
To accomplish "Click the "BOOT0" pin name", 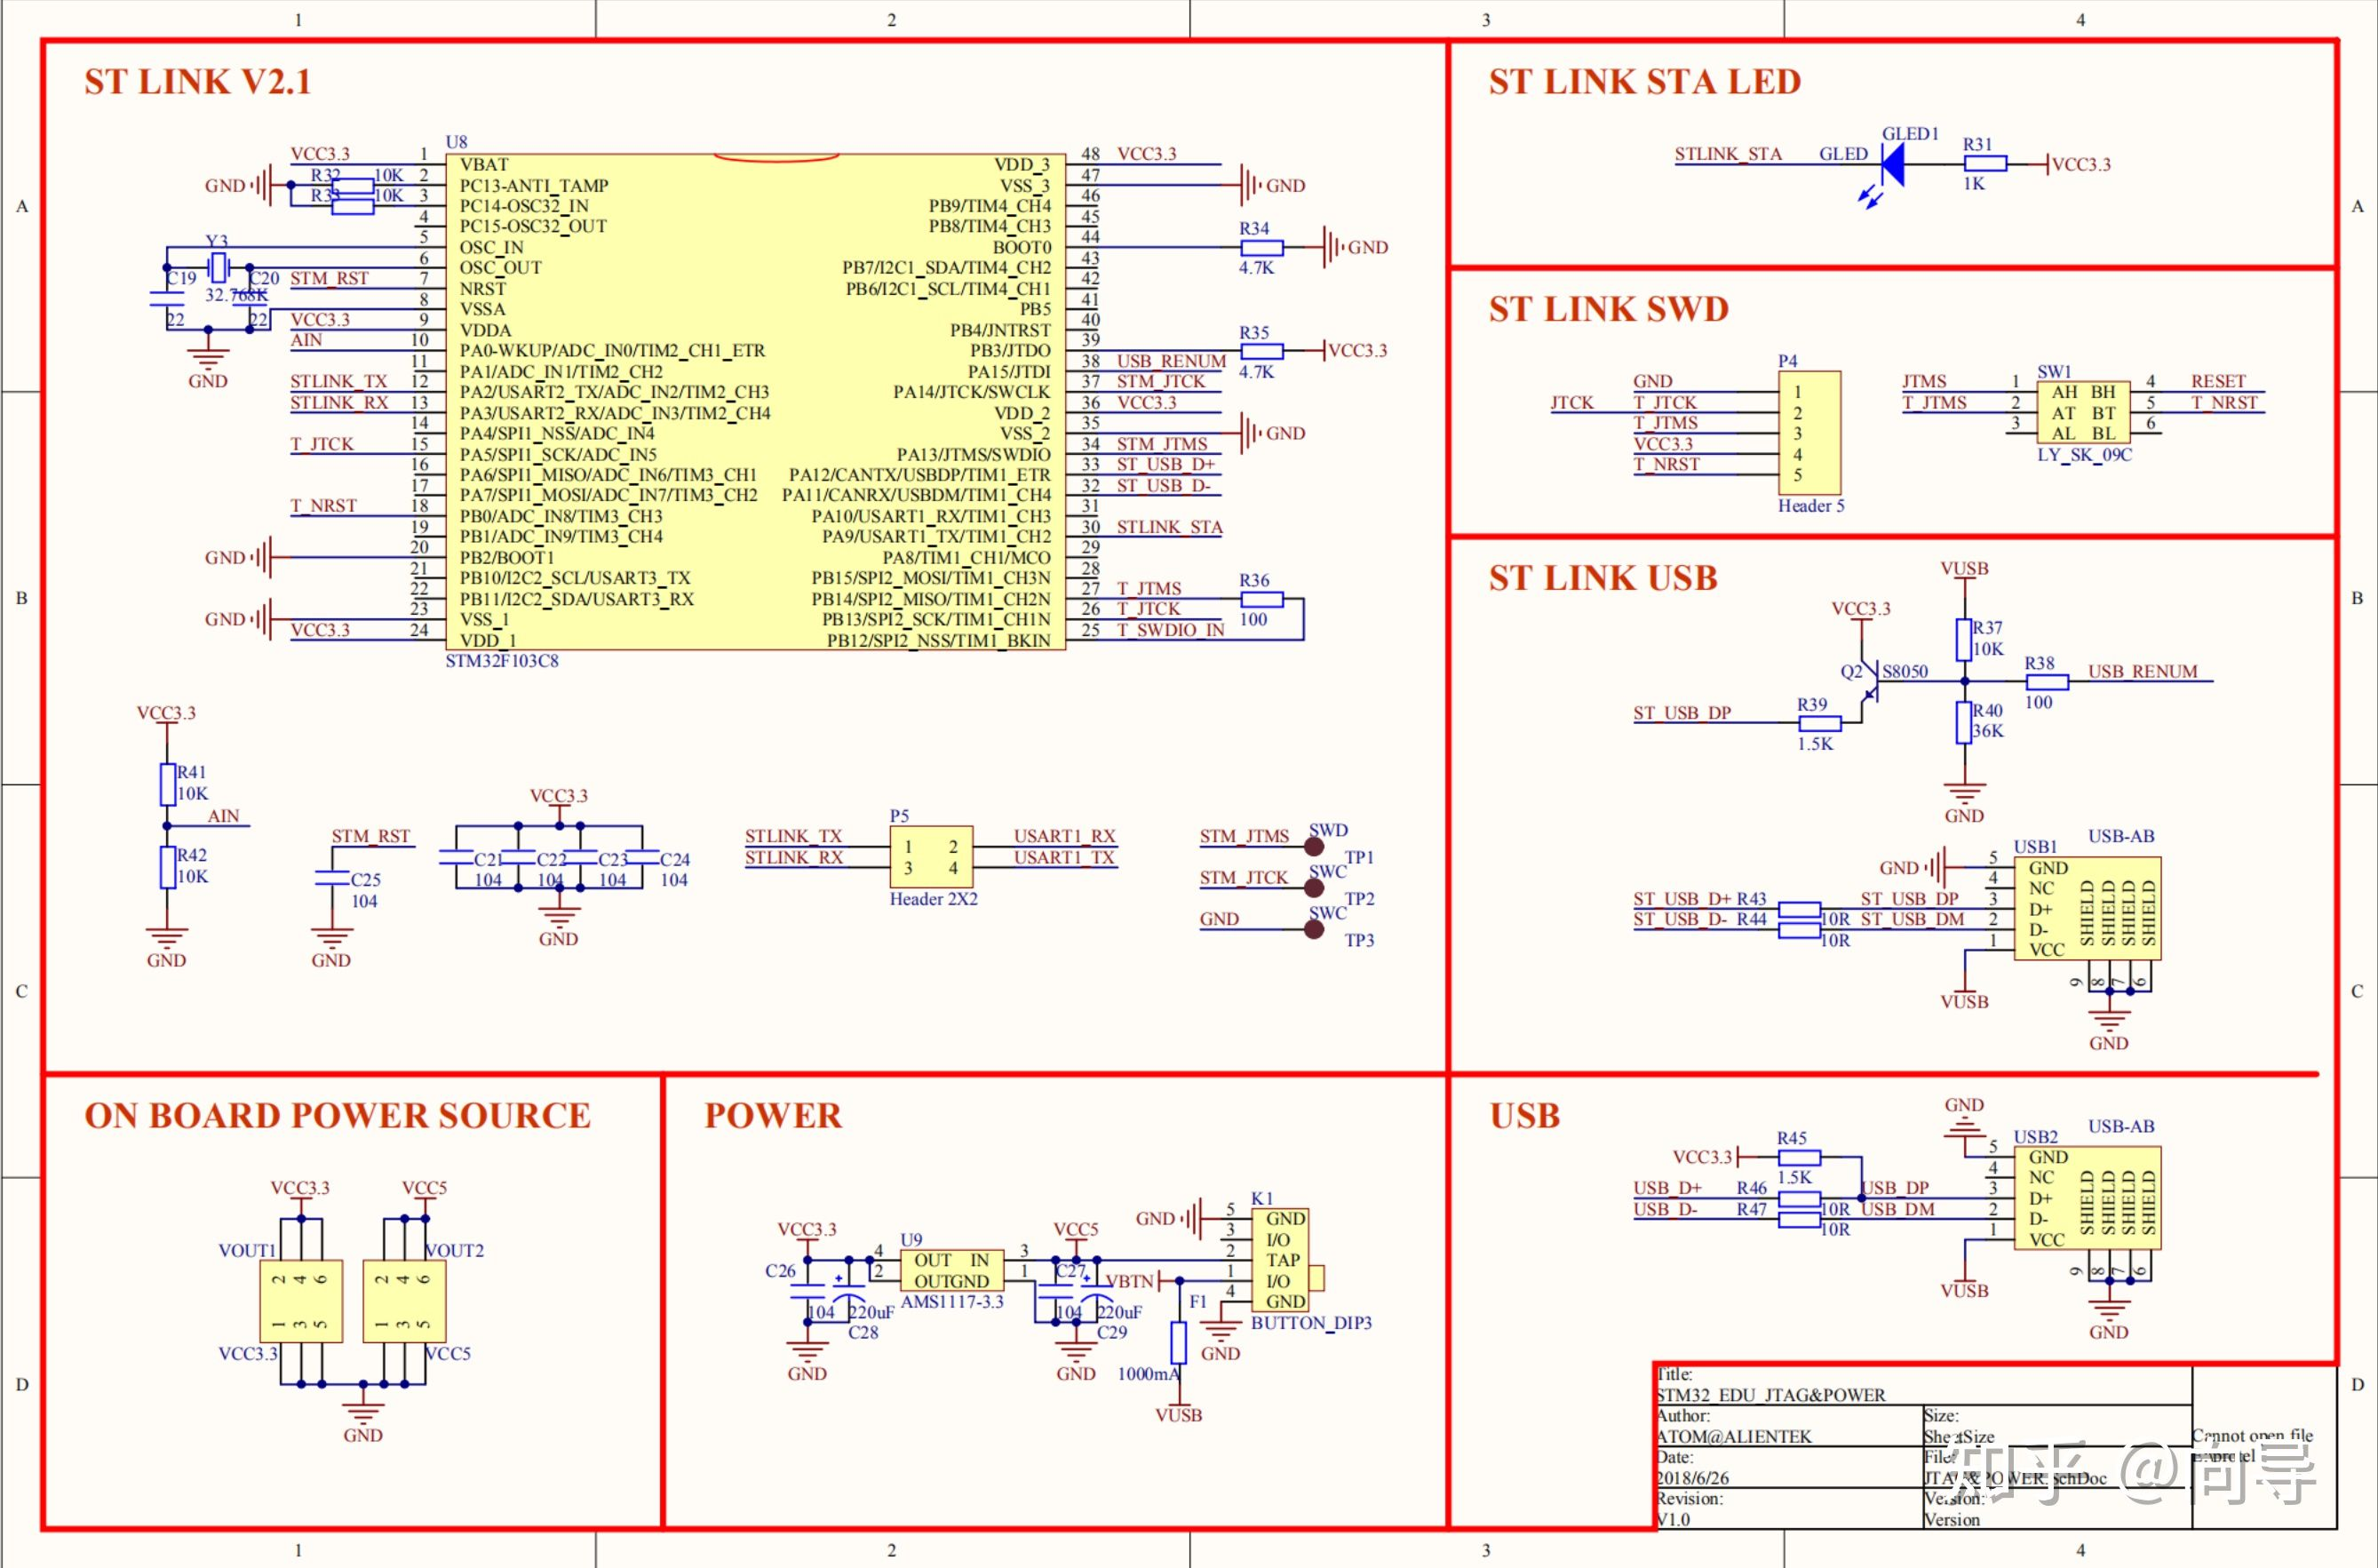I will pyautogui.click(x=1021, y=247).
